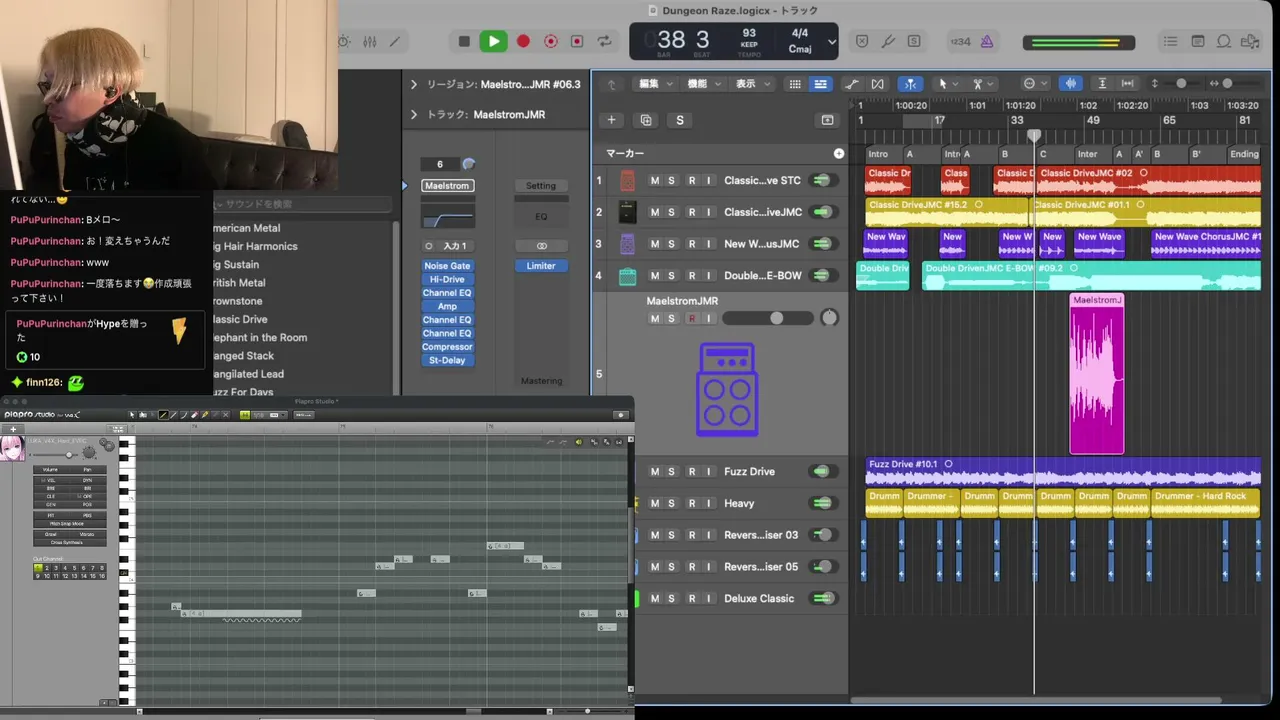Image resolution: width=1280 pixels, height=720 pixels.
Task: Toggle the Flex button
Action: point(877,84)
